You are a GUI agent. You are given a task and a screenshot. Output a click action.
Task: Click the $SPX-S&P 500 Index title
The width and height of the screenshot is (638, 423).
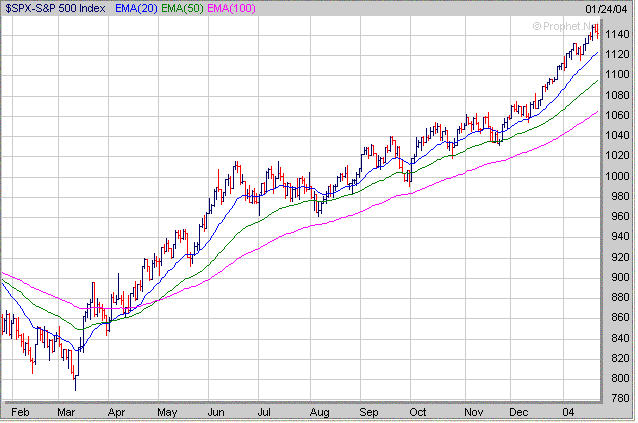pyautogui.click(x=55, y=9)
